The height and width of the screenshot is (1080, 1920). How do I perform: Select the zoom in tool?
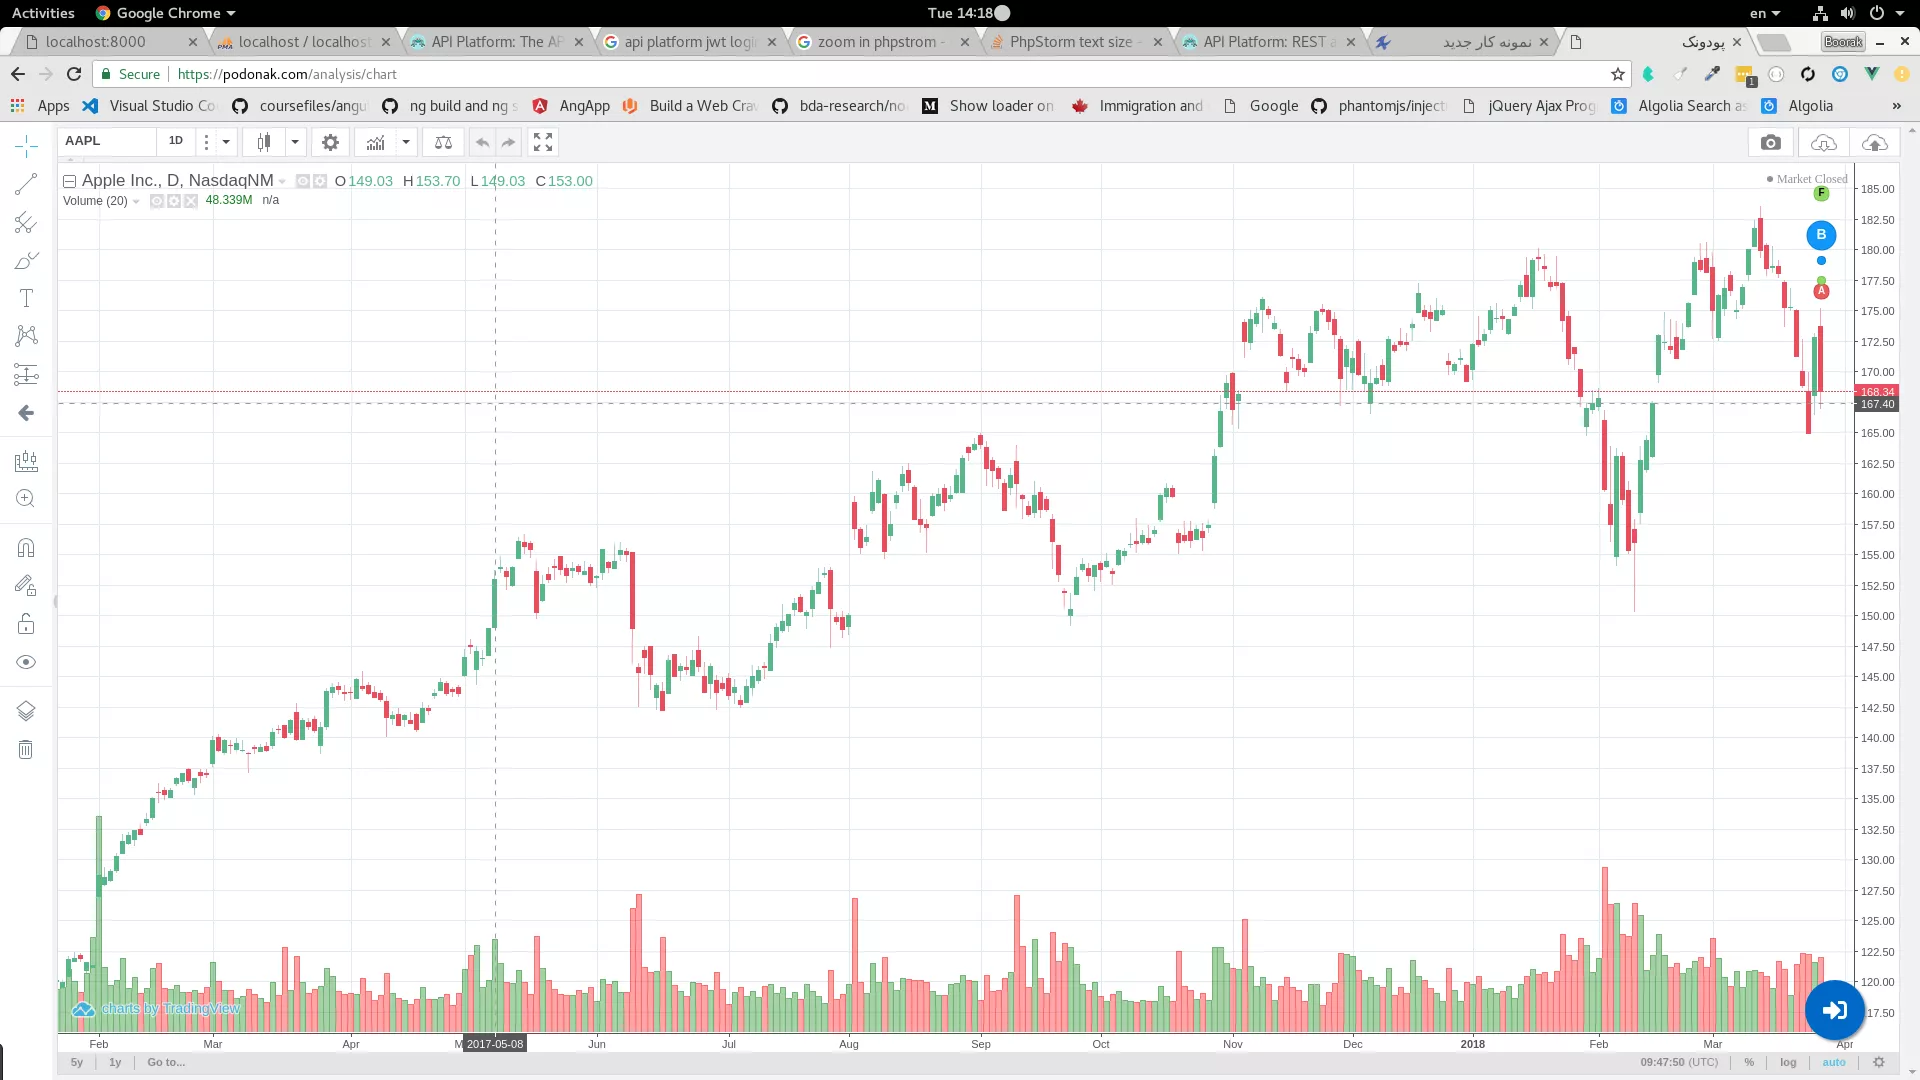click(x=26, y=499)
